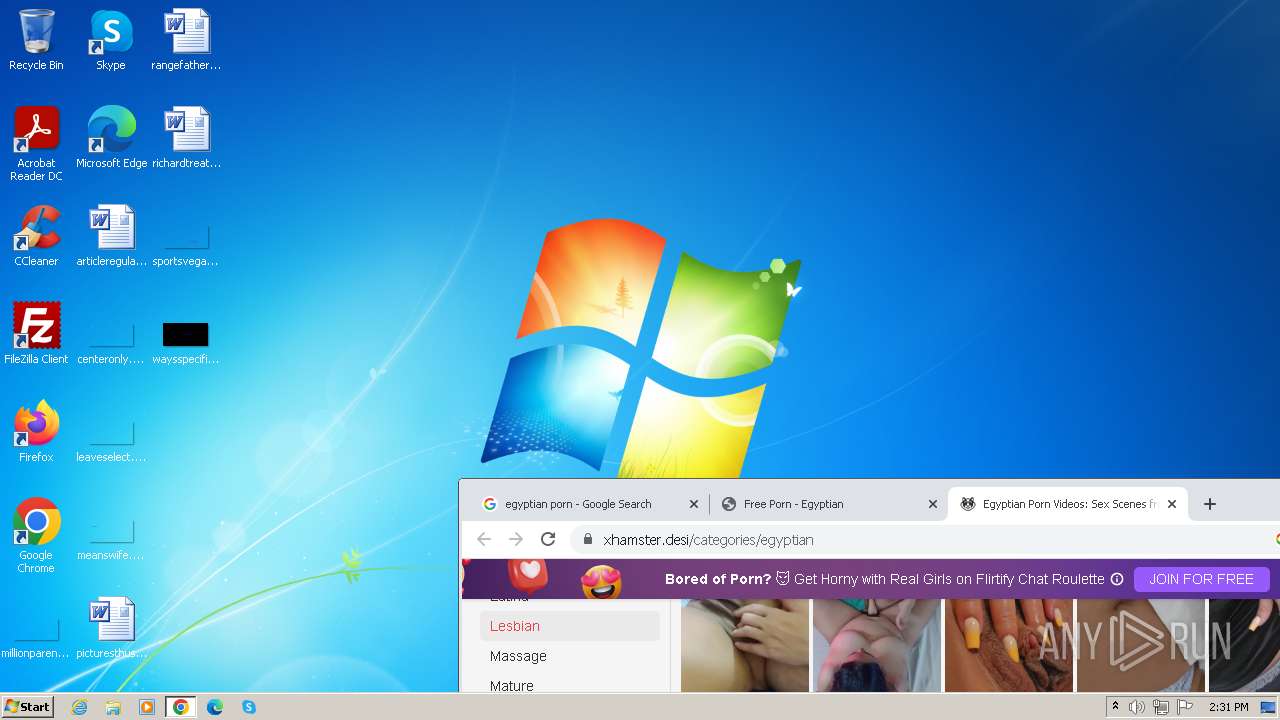Screen dimensions: 1280x720
Task: Select the meanswife desktop file
Action: pyautogui.click(x=111, y=538)
